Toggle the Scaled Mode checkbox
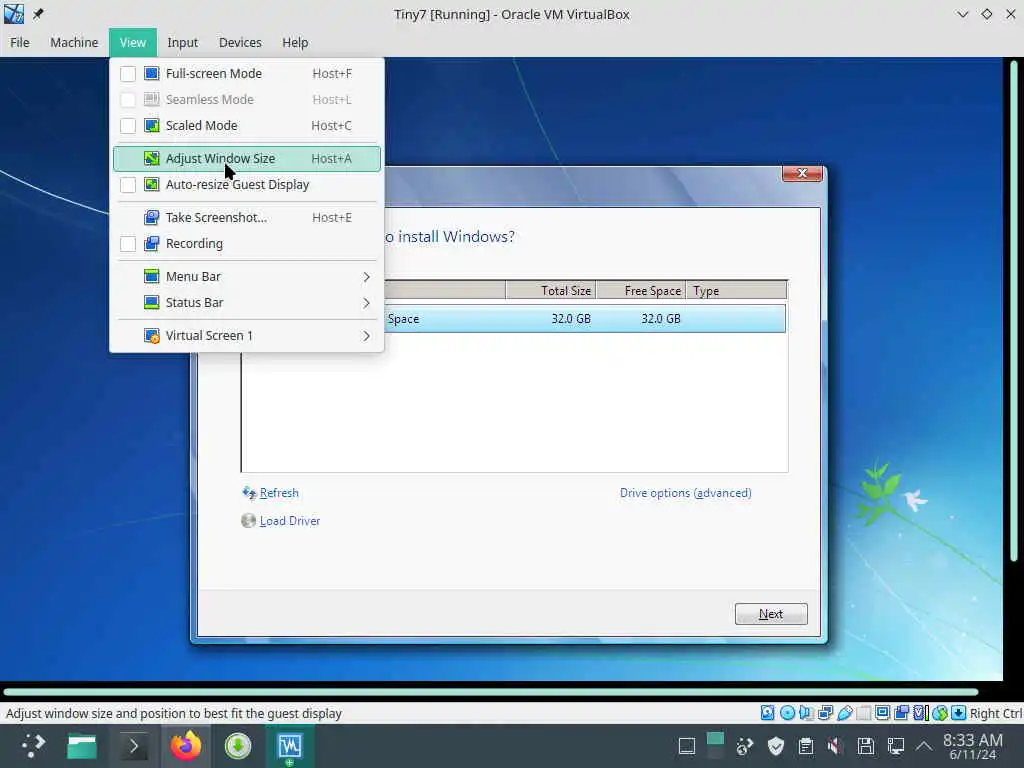 pyautogui.click(x=128, y=125)
